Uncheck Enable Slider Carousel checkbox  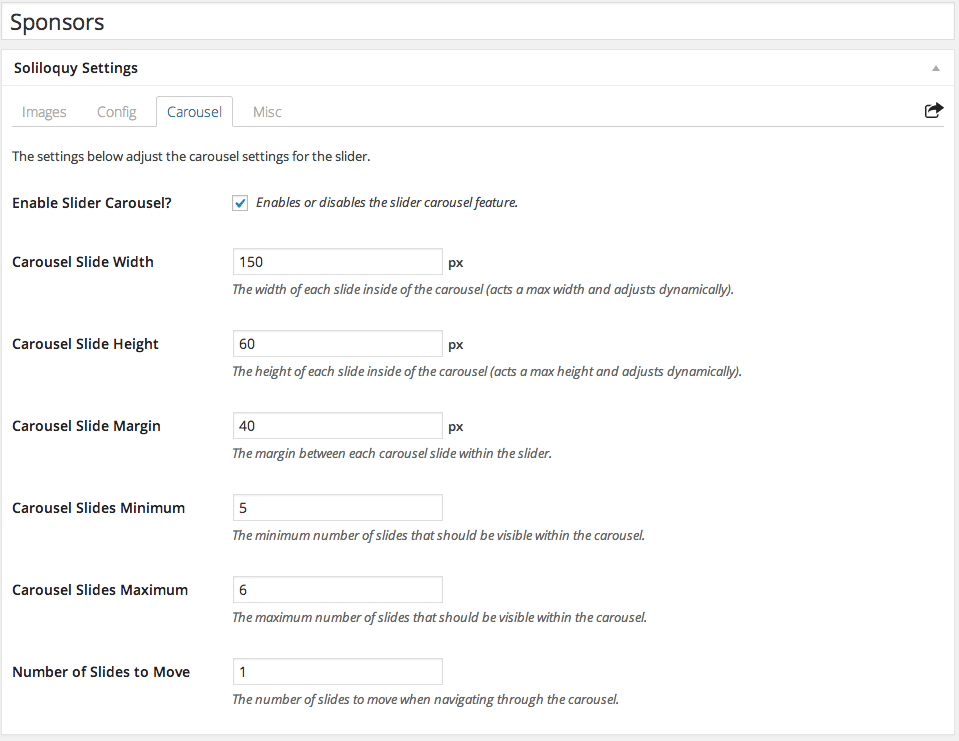[x=240, y=203]
